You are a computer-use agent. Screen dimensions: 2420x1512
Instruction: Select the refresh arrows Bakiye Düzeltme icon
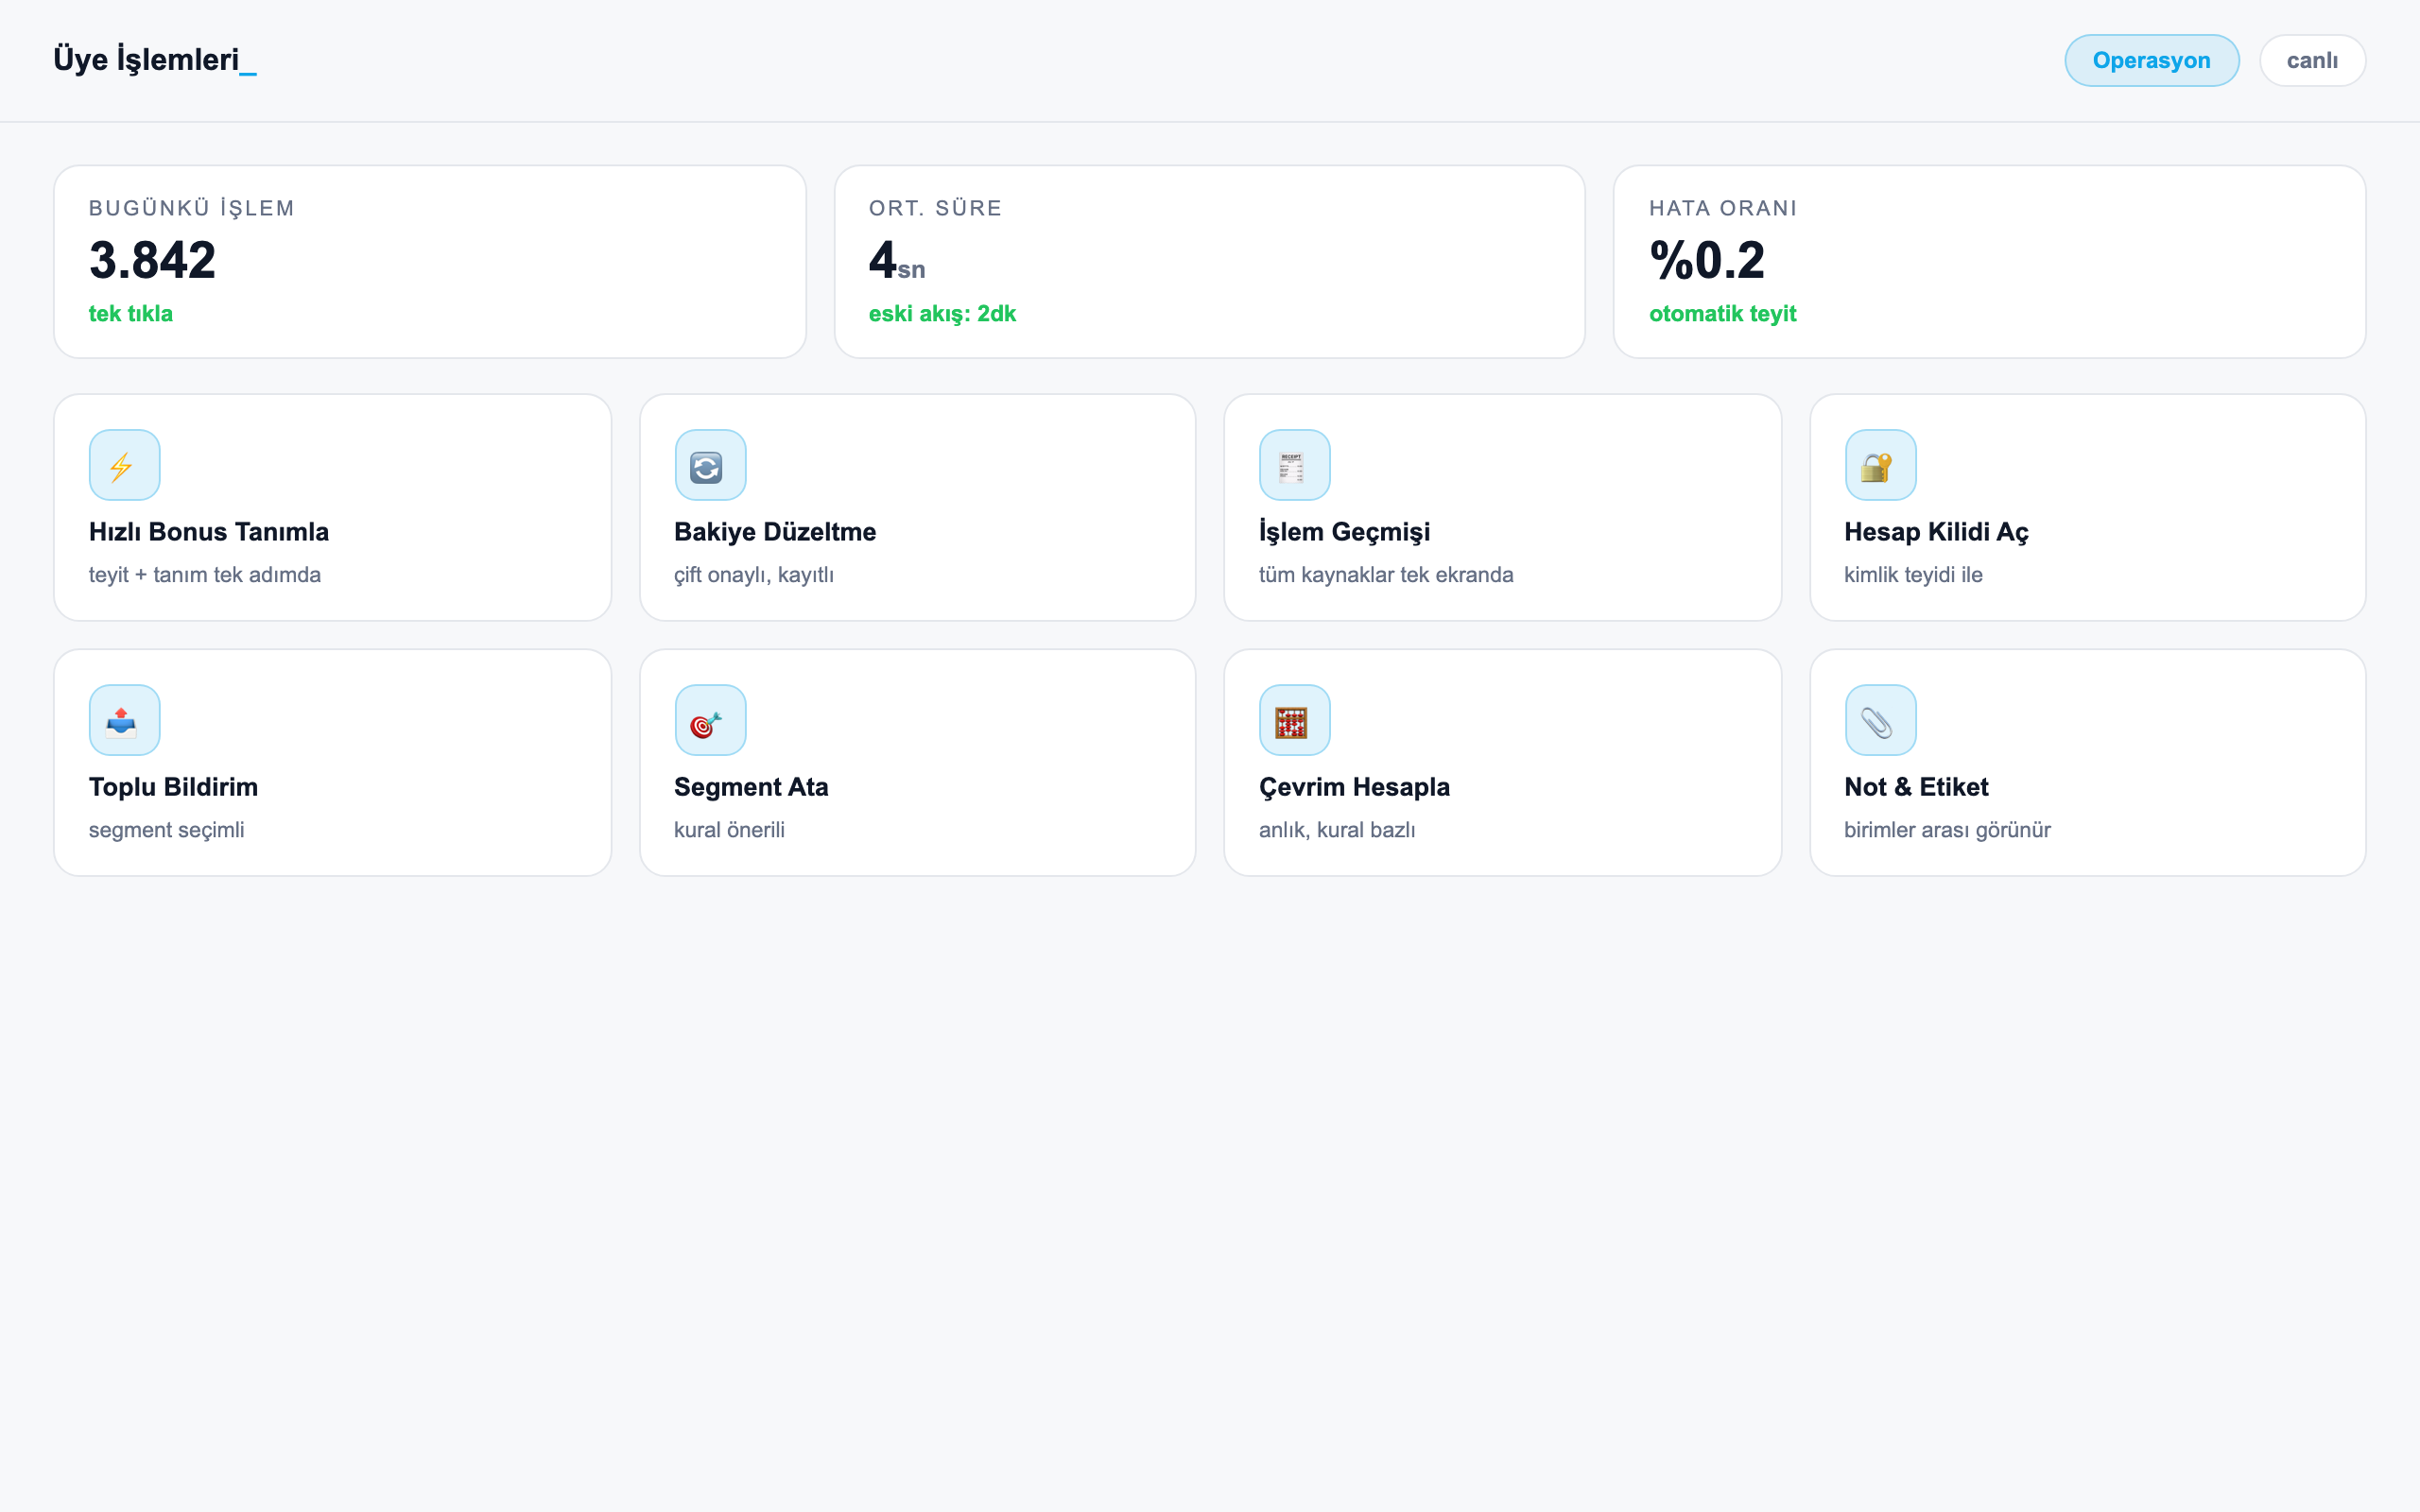[710, 465]
